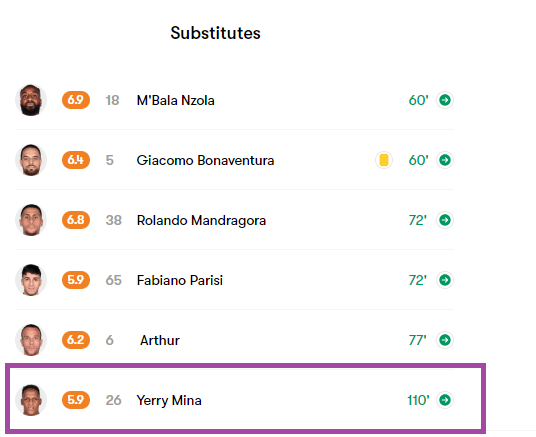Image resolution: width=536 pixels, height=437 pixels.
Task: Click Rolando Mandragora's substitution arrow icon
Action: pyautogui.click(x=445, y=220)
